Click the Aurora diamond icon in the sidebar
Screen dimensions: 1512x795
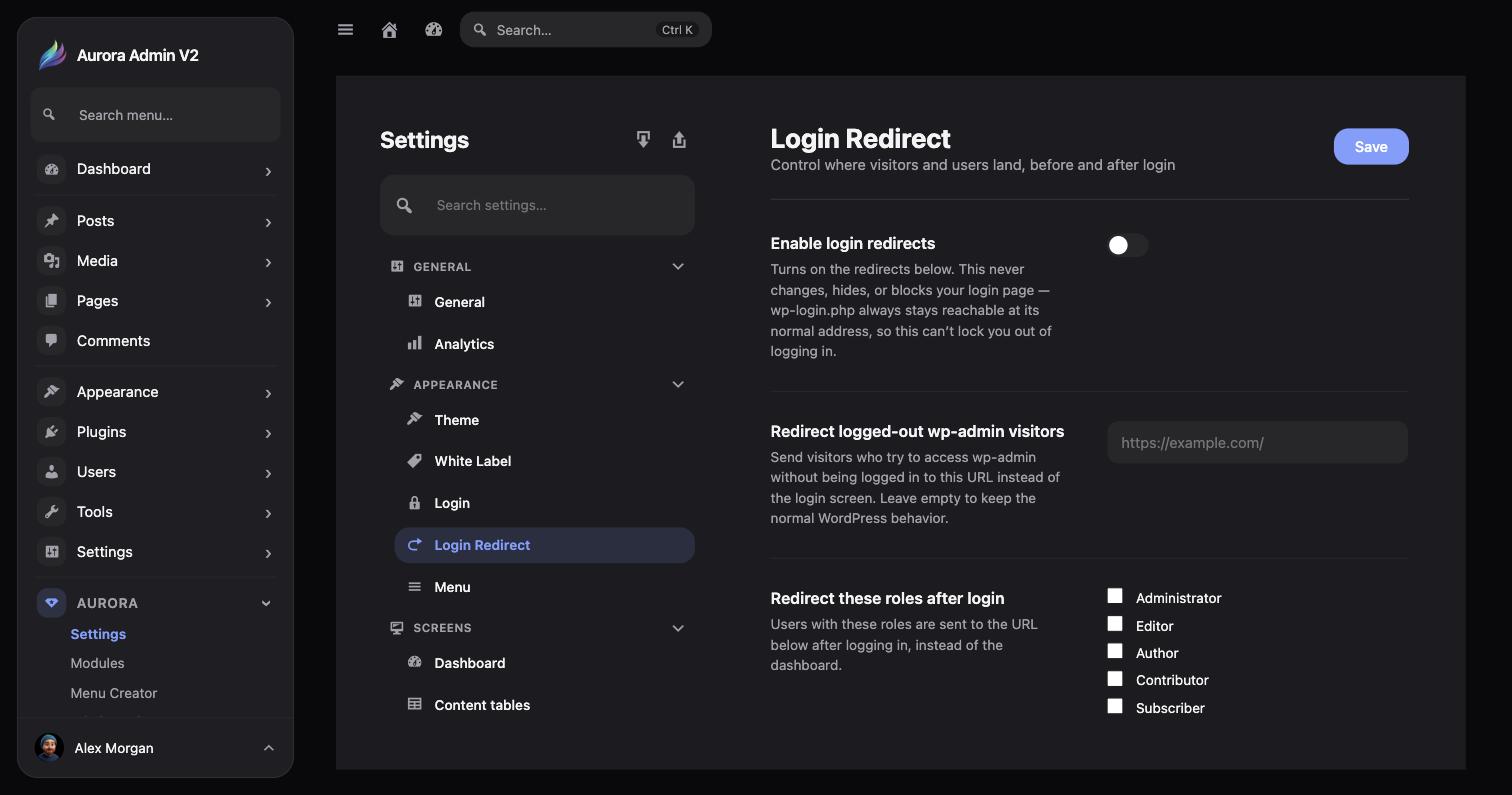click(x=52, y=603)
